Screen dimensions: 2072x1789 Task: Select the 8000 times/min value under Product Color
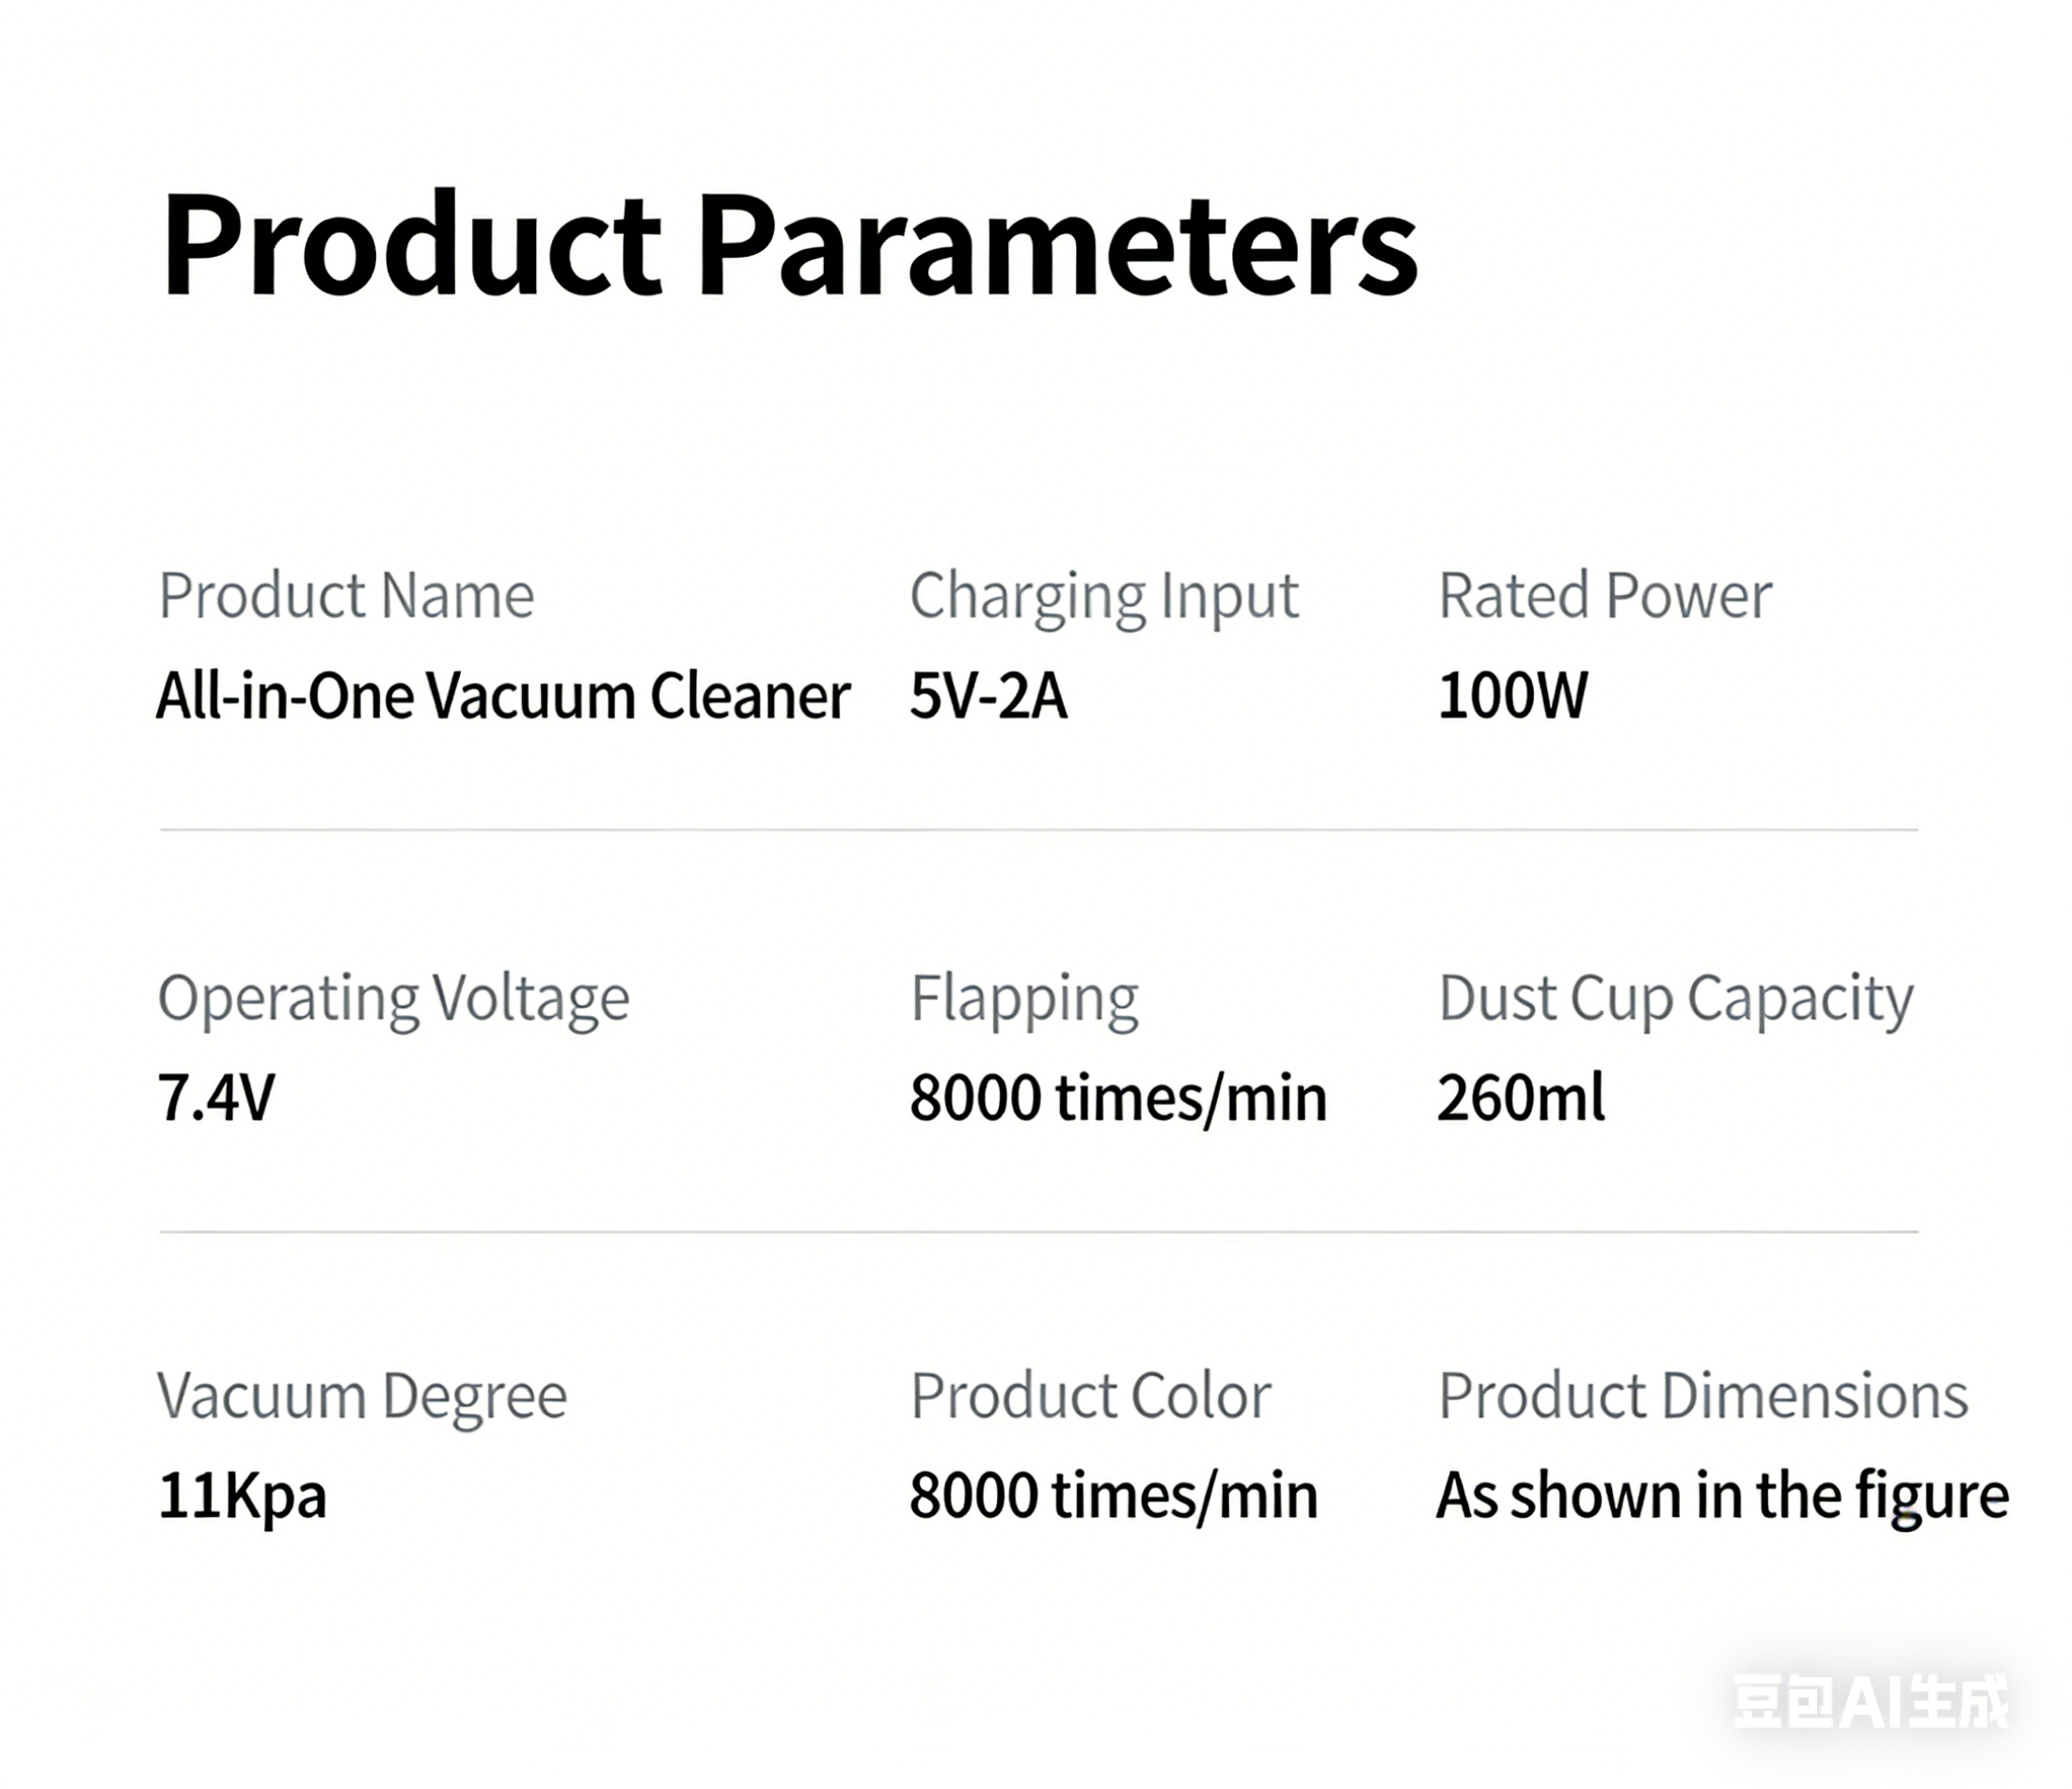[1113, 1496]
